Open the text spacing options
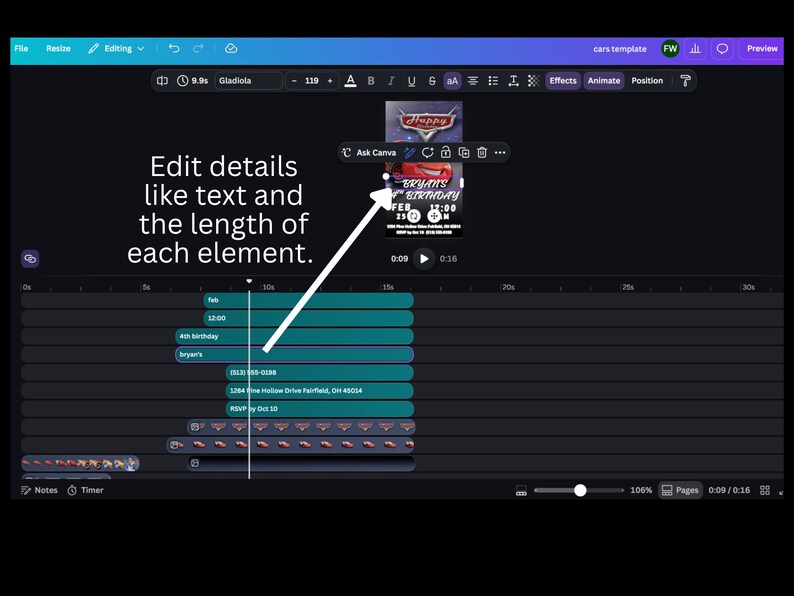The image size is (794, 596). point(513,81)
